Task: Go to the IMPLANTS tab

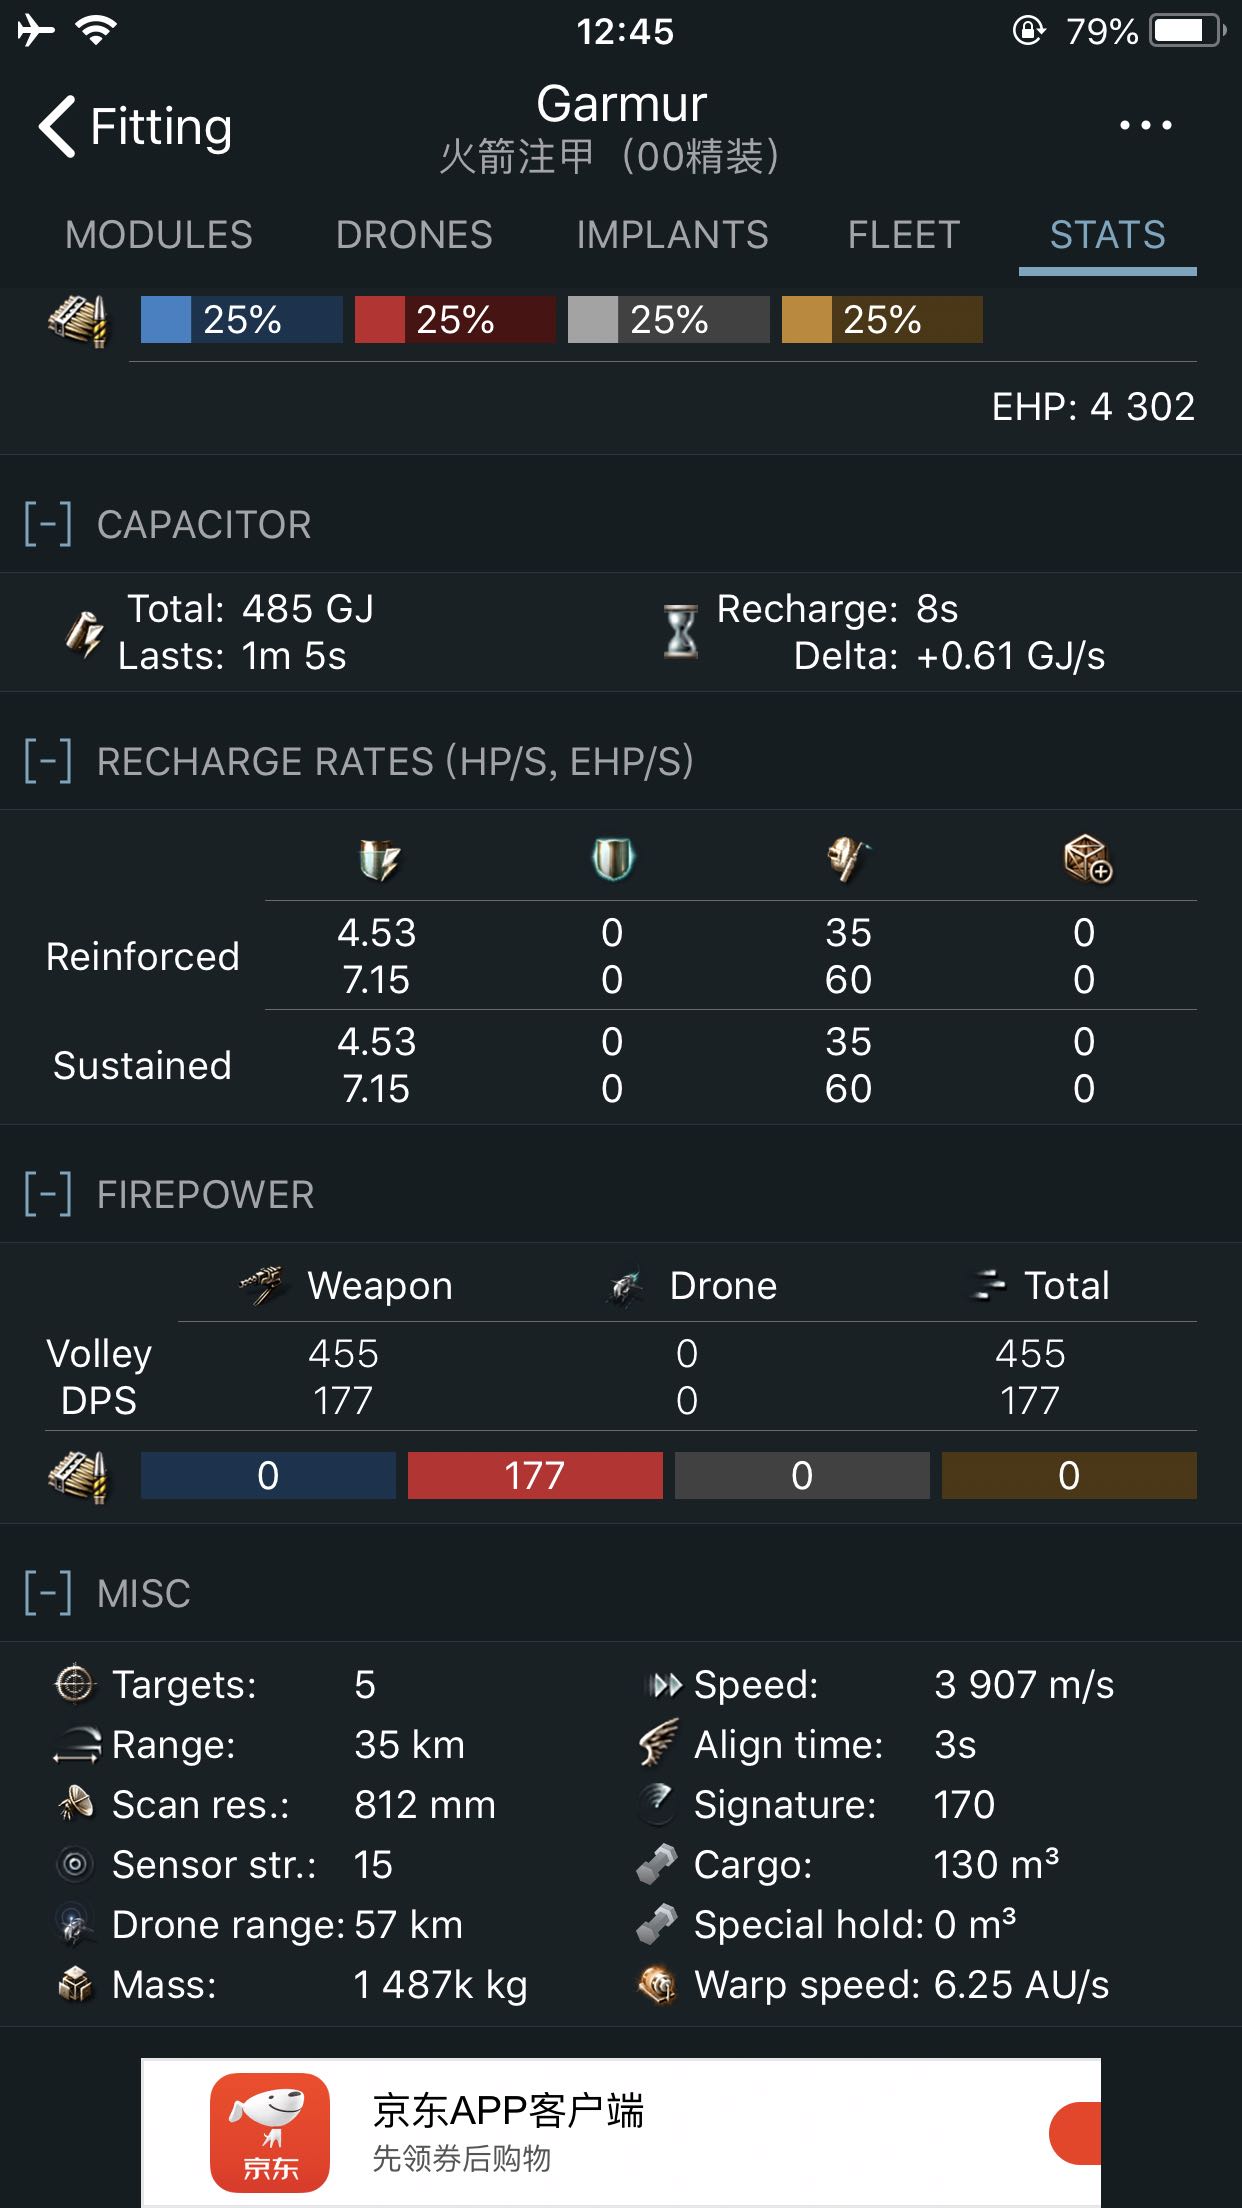Action: [x=672, y=235]
